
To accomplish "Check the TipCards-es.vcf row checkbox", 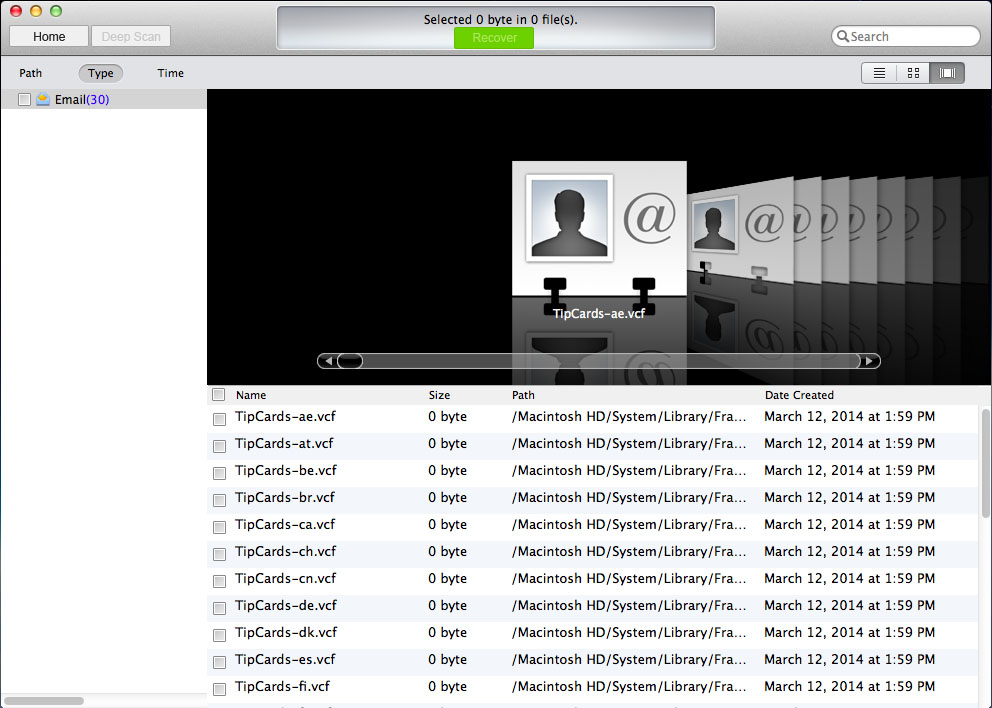I will pos(220,662).
